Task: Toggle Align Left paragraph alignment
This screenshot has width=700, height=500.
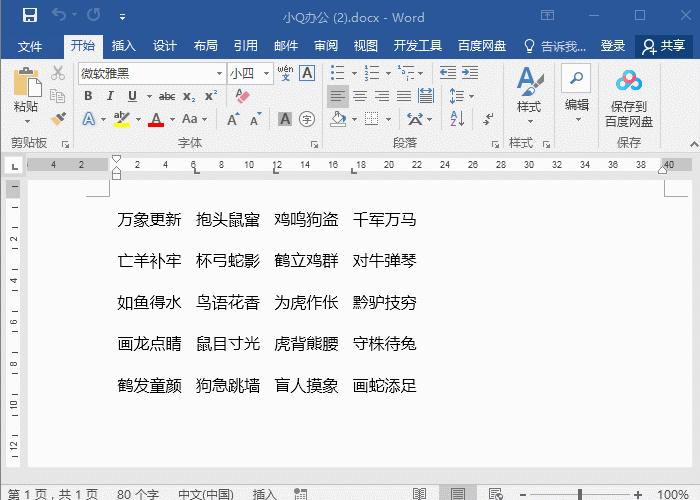Action: click(338, 96)
